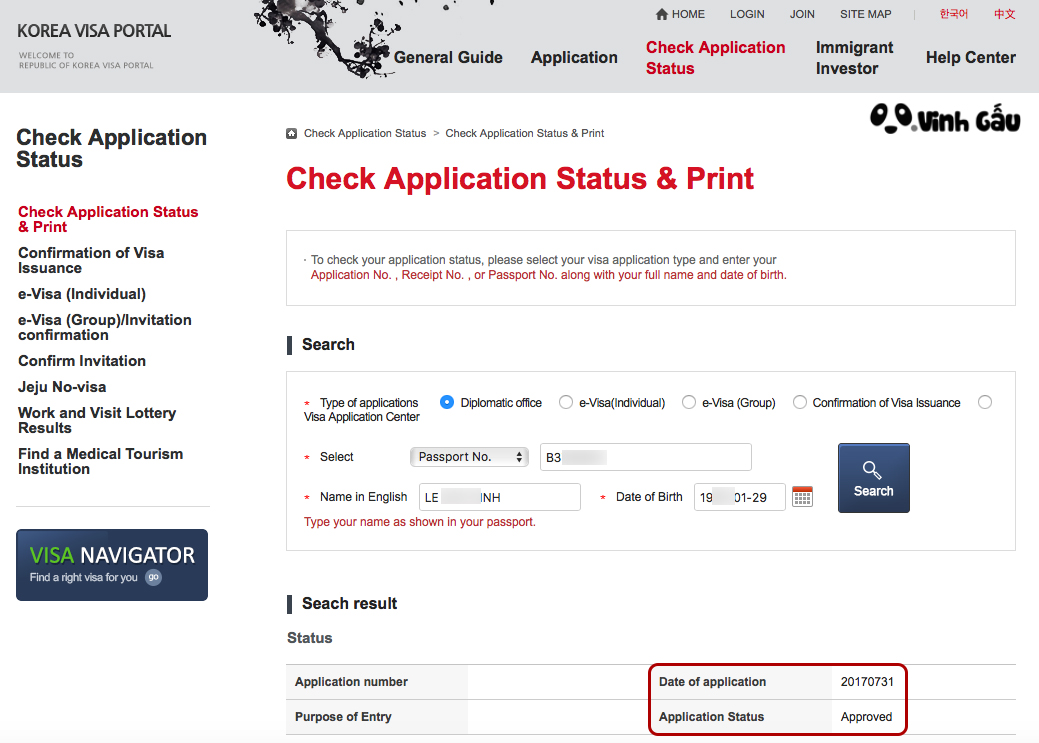Click the VISA NAVIGATOR go arrow
Image resolution: width=1039 pixels, height=743 pixels.
[152, 577]
